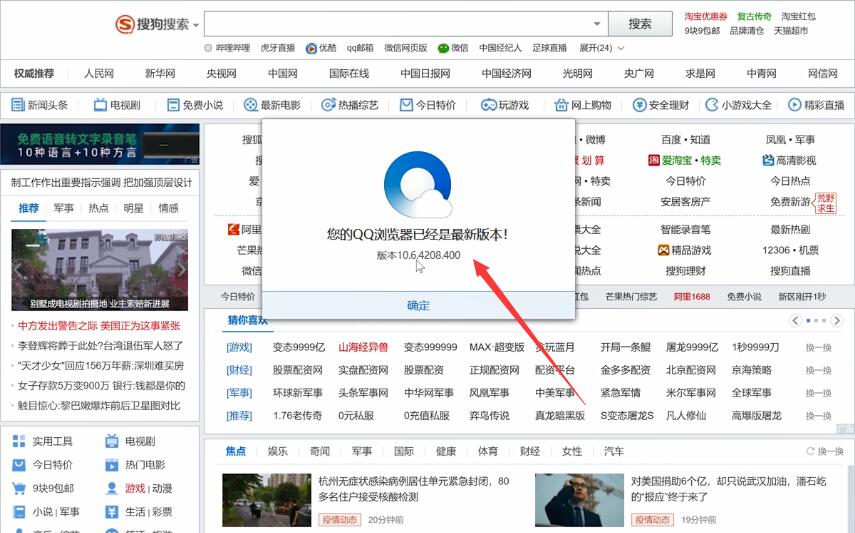
Task: Open the 免费语音转文字录音笔 banner ad
Action: 100,144
